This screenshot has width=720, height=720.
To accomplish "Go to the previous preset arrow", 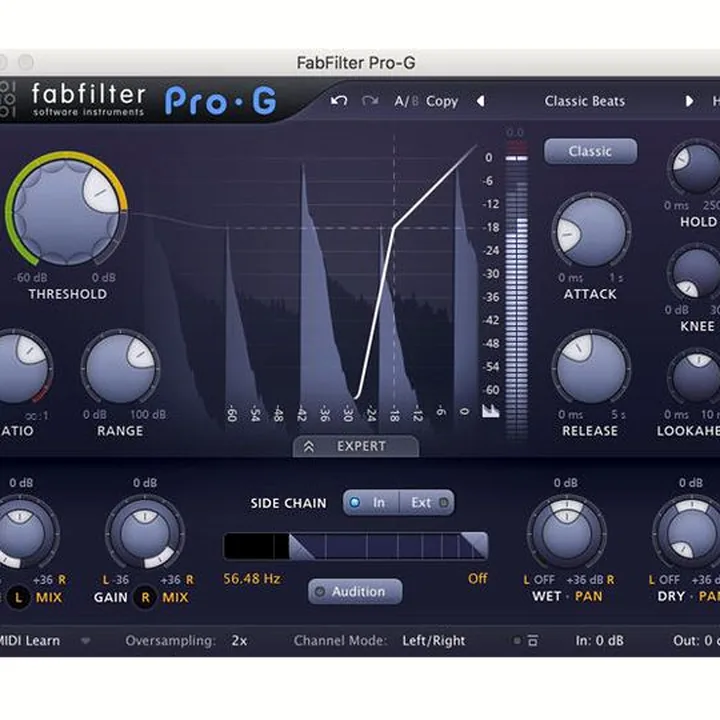I will 480,101.
